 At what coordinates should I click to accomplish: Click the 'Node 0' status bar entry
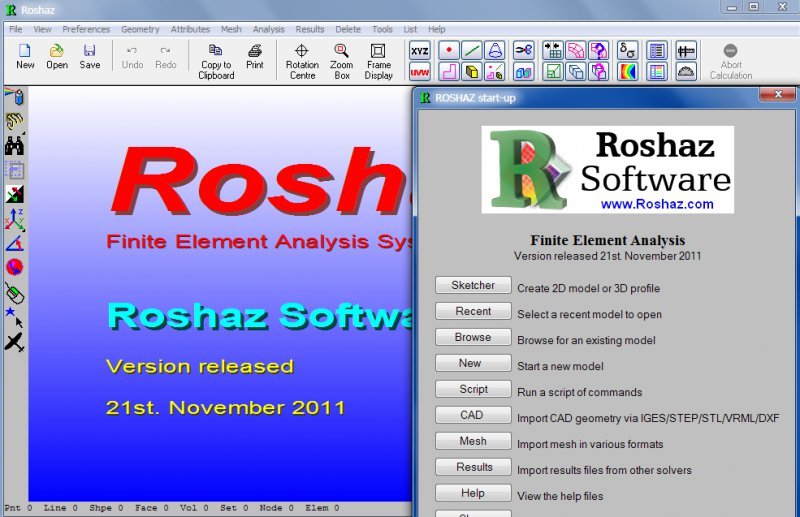click(x=277, y=508)
